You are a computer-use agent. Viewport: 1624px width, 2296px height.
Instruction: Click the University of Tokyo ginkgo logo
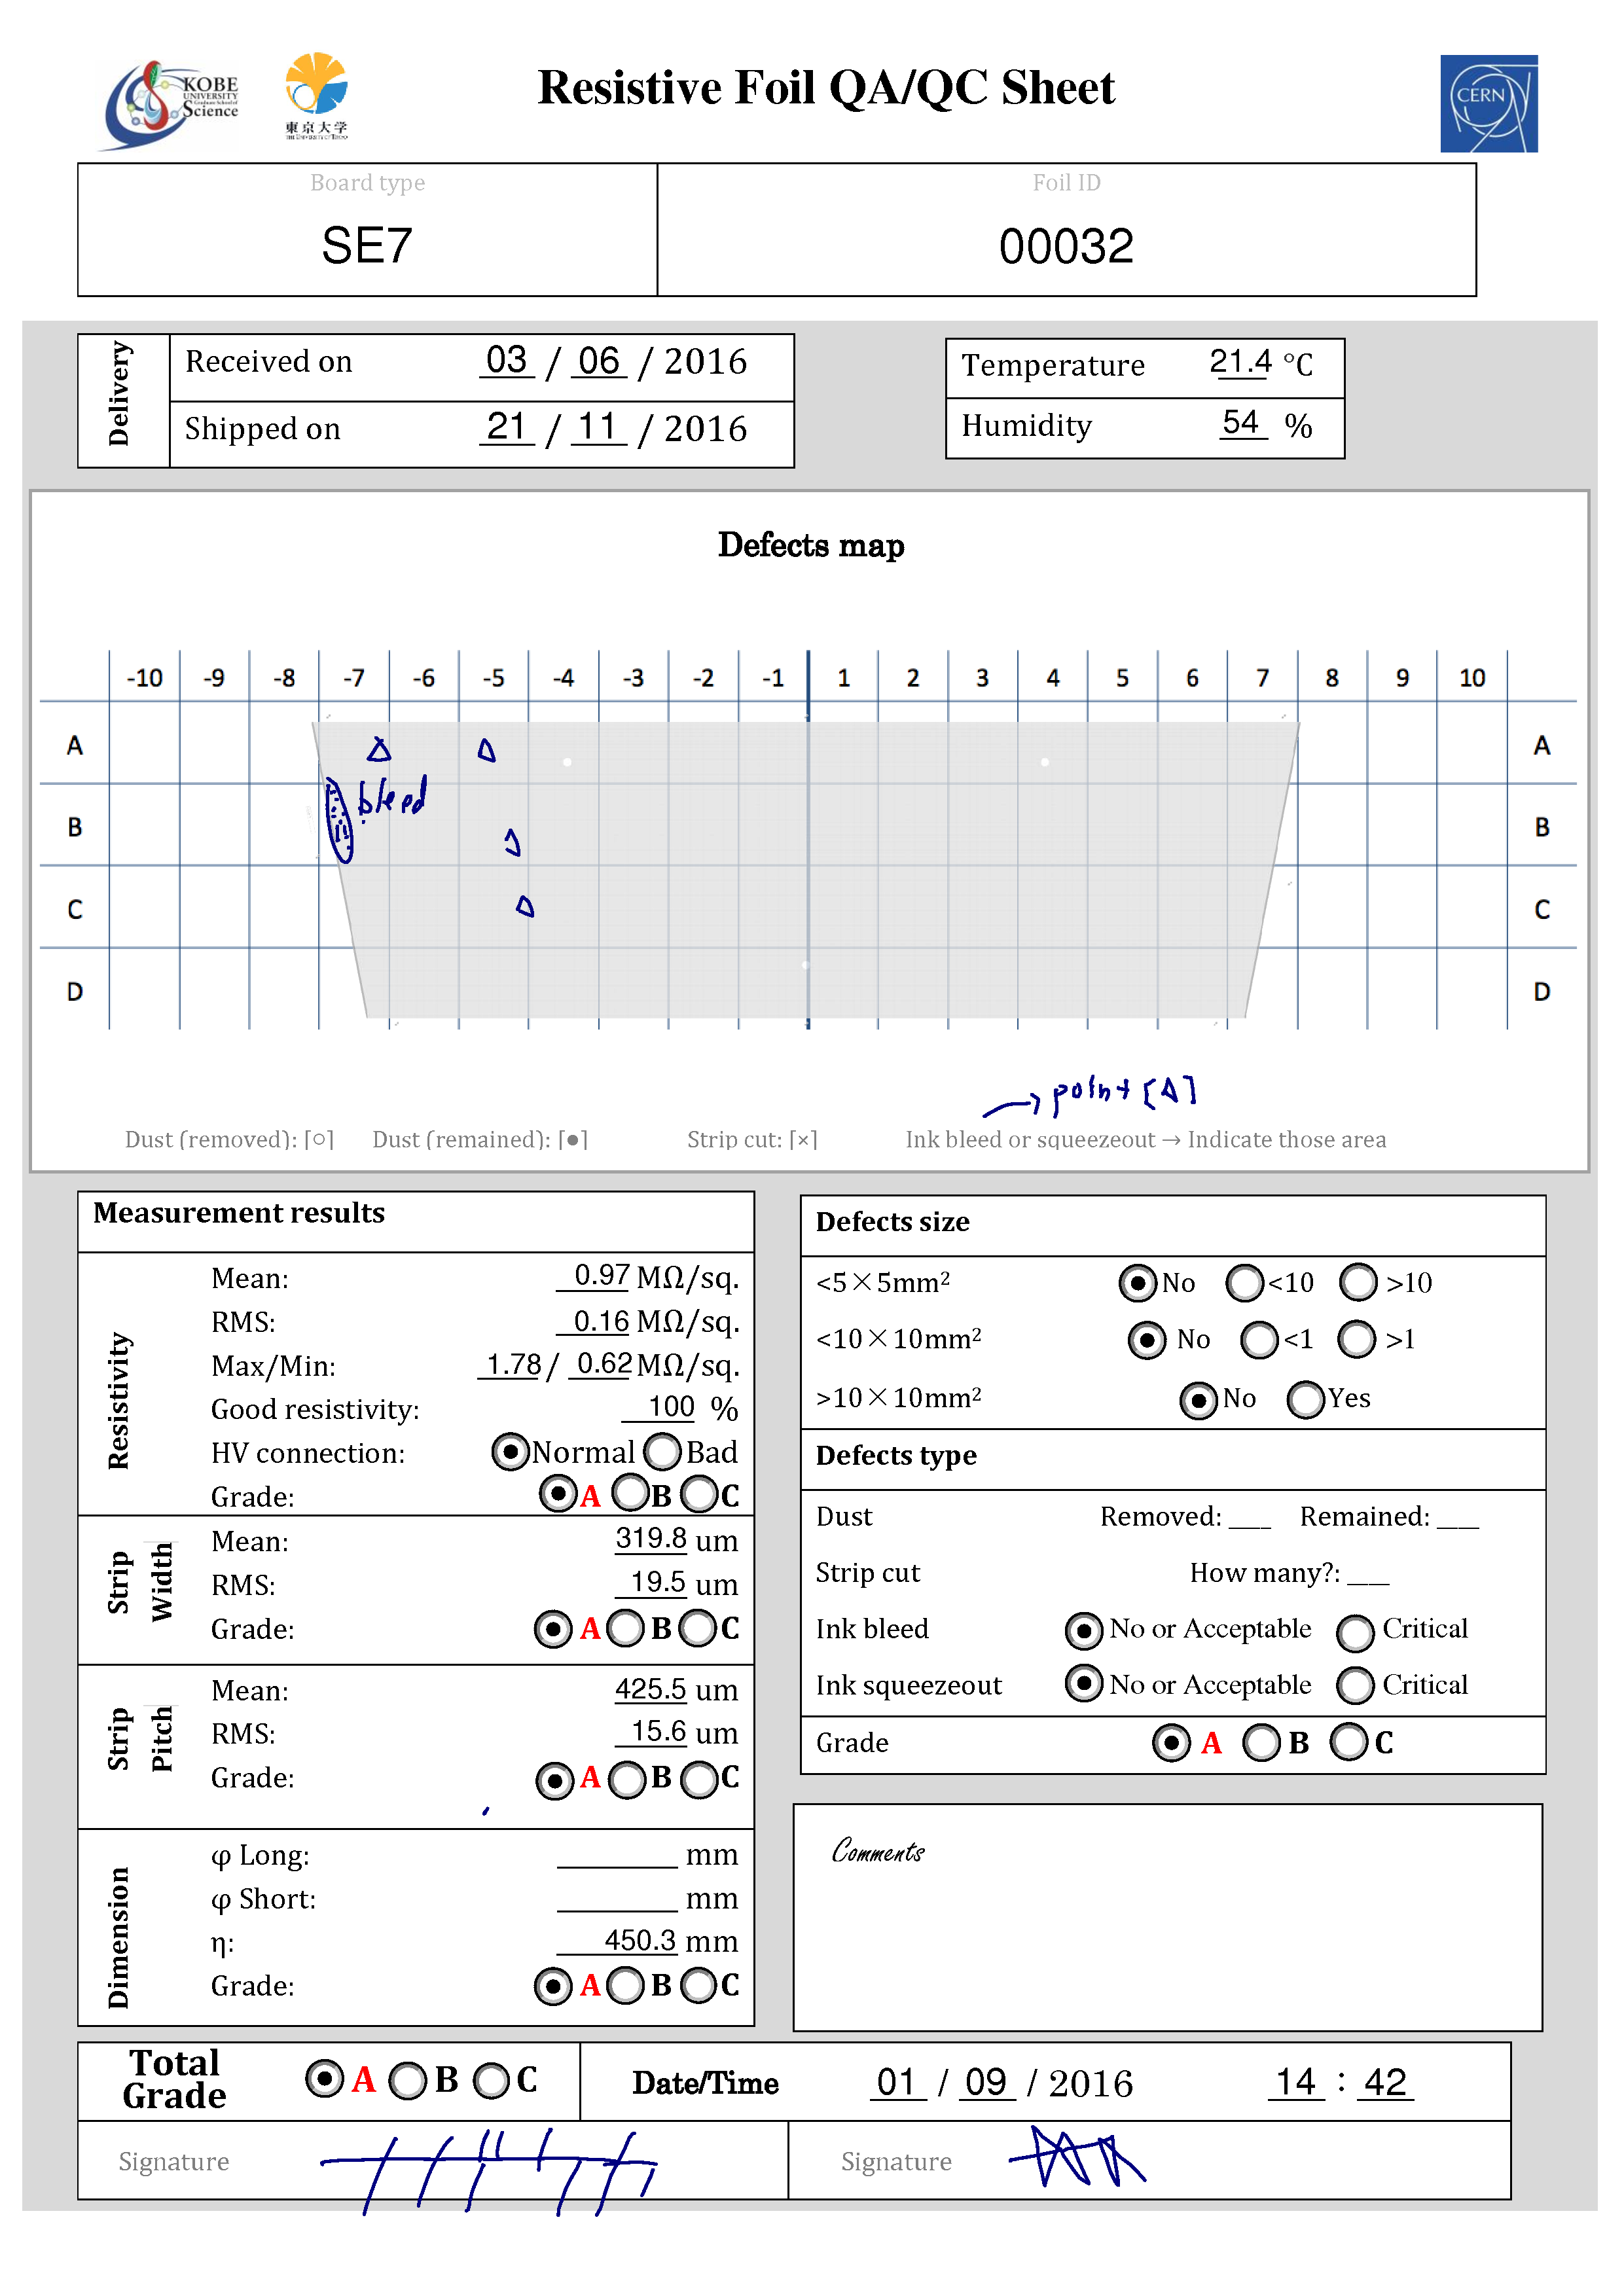click(x=316, y=95)
